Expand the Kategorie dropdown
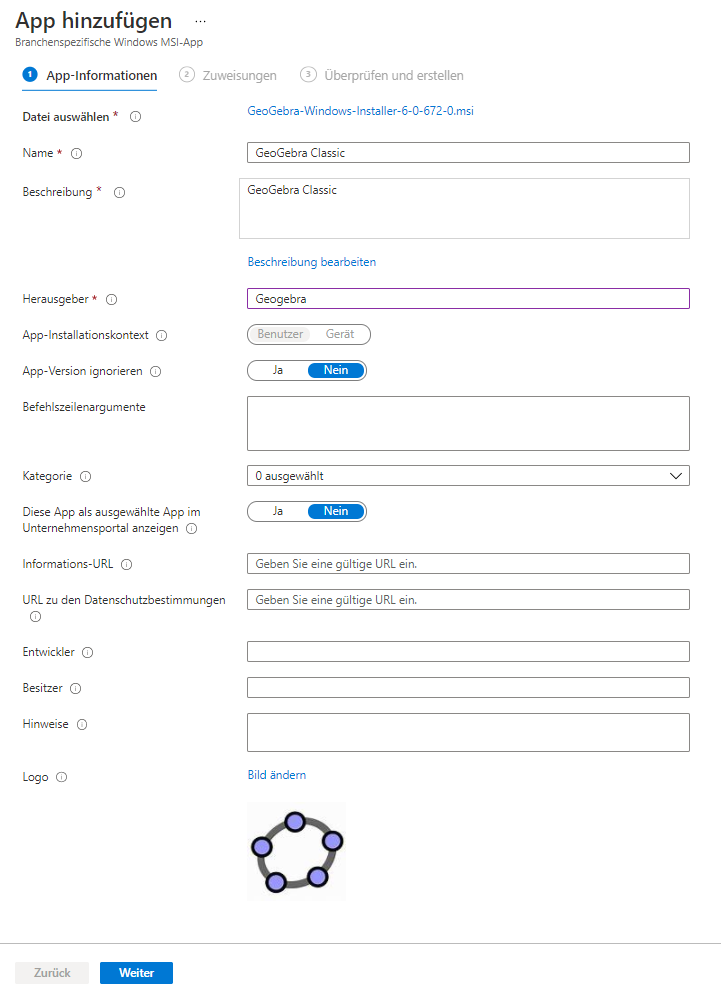The width and height of the screenshot is (721, 993). coord(468,476)
